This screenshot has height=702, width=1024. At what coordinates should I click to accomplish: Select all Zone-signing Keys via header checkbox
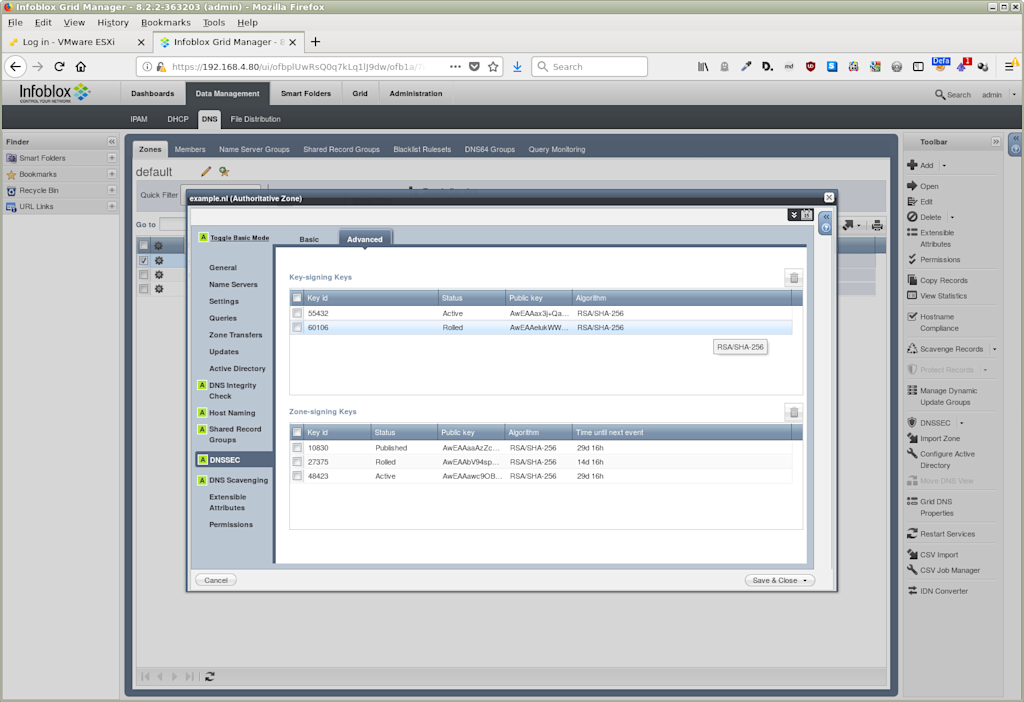297,432
